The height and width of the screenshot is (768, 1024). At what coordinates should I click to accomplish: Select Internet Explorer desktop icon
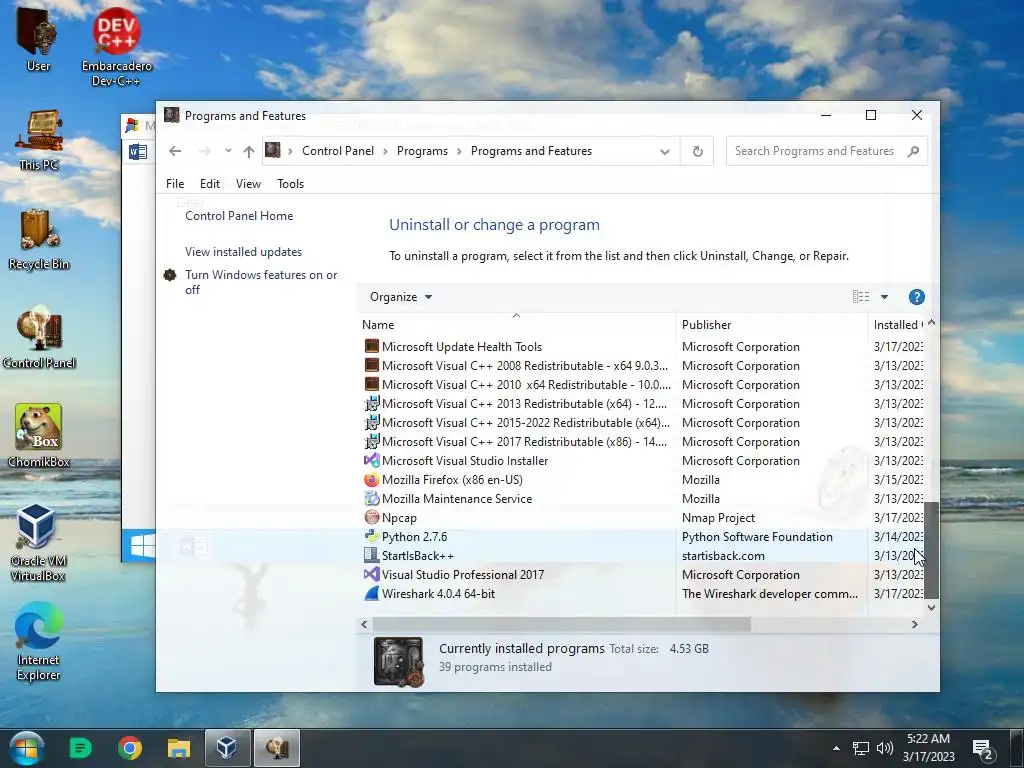coord(38,641)
